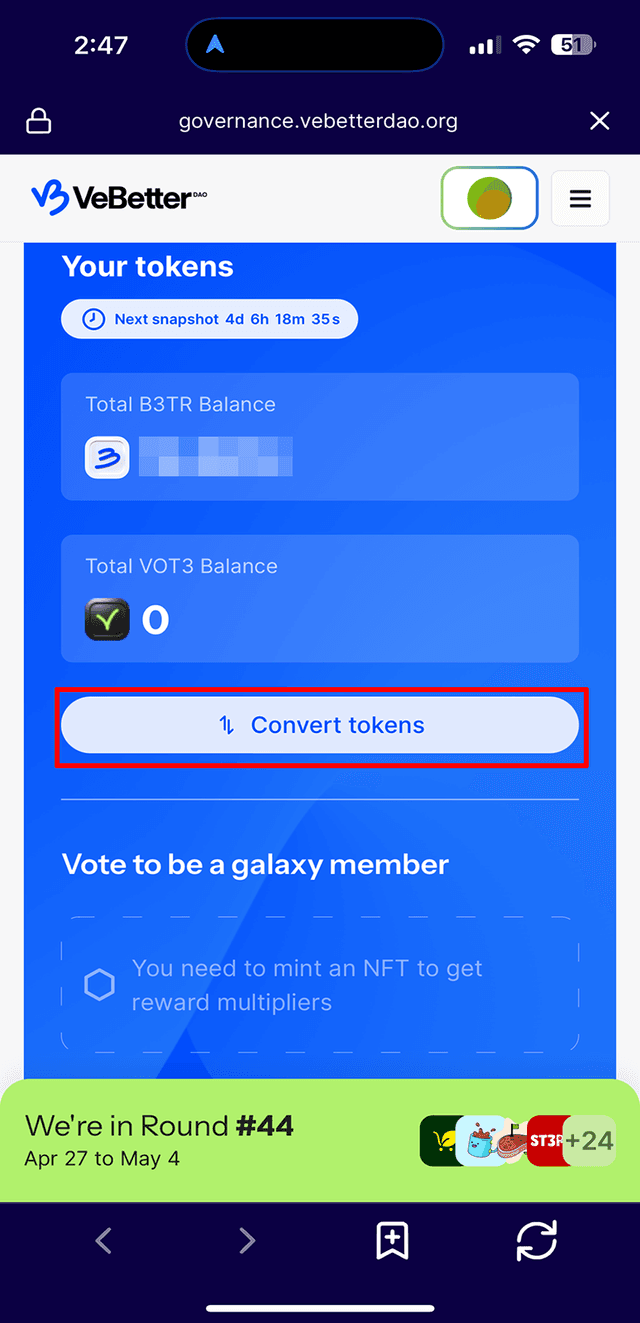
Task: Tap the VOT3 token icon
Action: (107, 619)
